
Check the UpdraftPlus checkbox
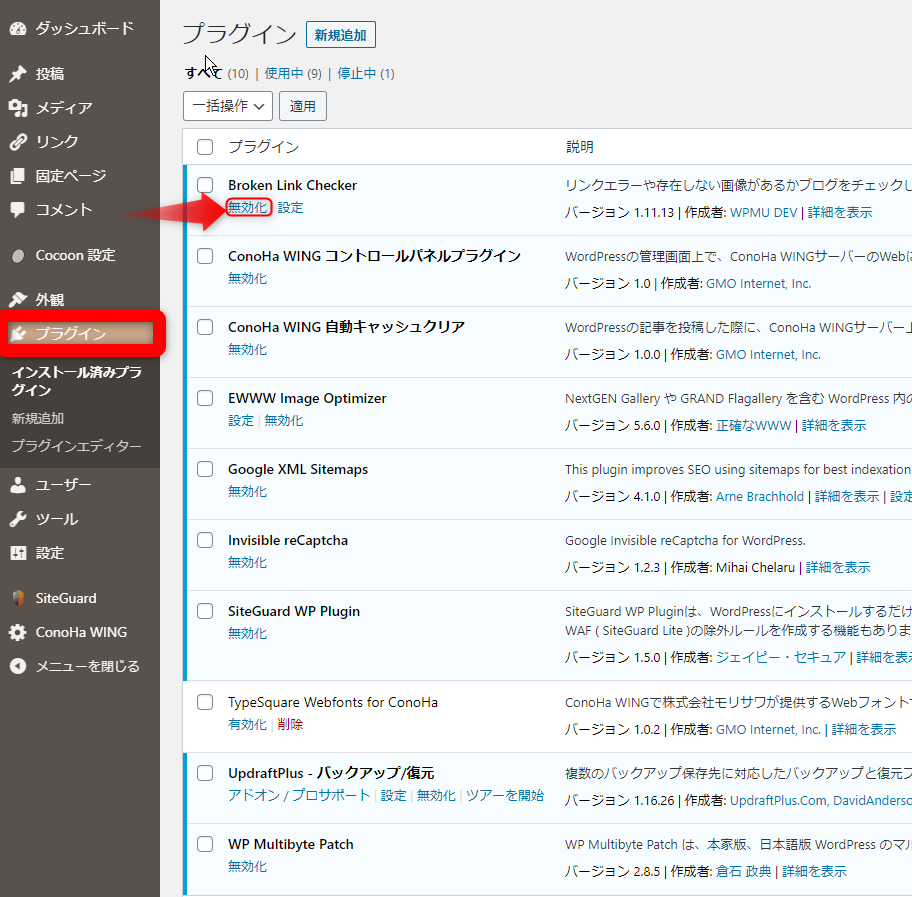pos(205,773)
